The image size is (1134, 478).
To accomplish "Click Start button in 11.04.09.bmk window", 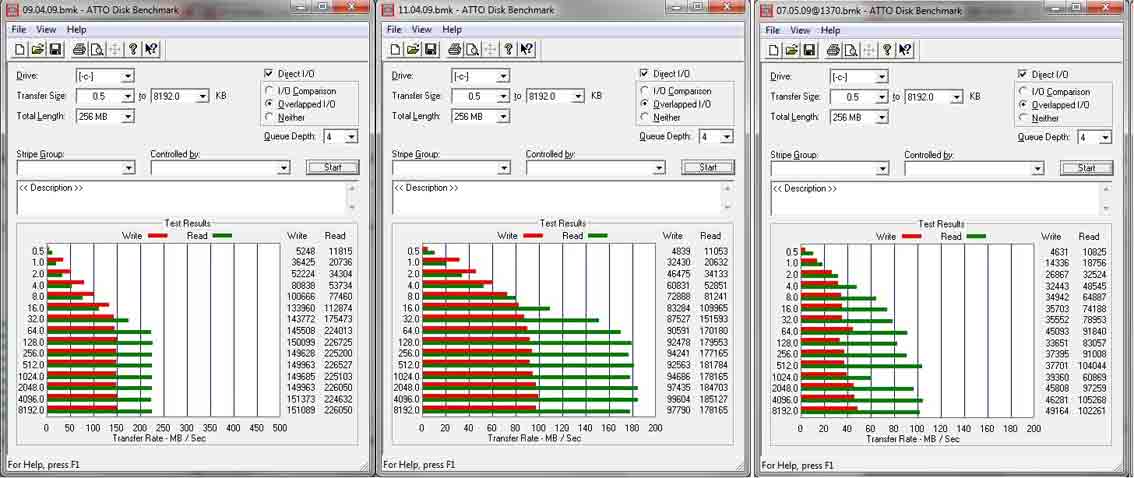I will pyautogui.click(x=707, y=167).
